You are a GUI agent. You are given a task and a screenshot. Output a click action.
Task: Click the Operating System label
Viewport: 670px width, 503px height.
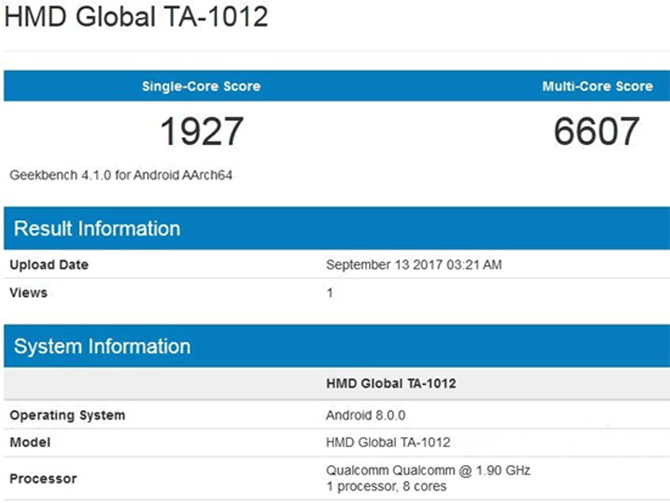68,415
